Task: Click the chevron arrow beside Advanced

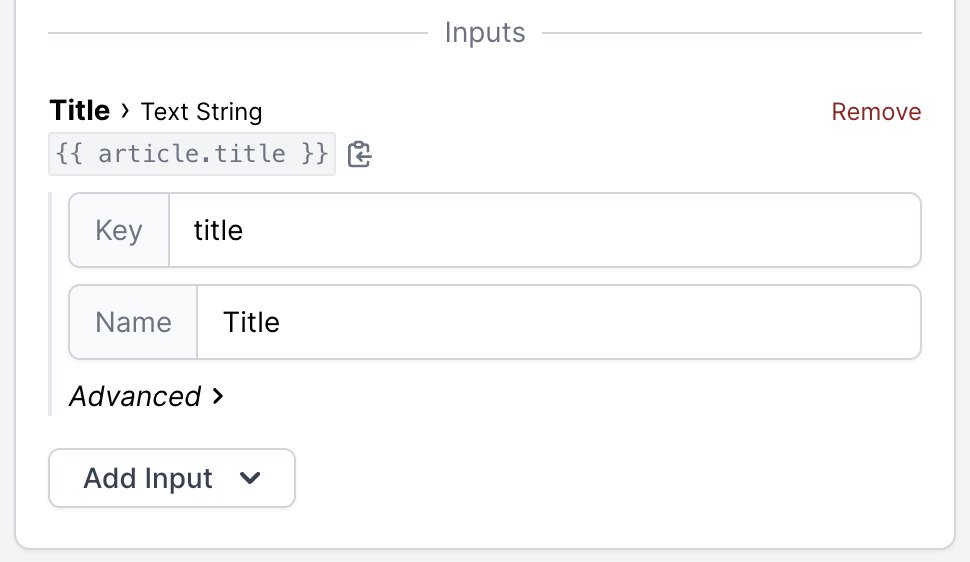Action: [x=217, y=396]
